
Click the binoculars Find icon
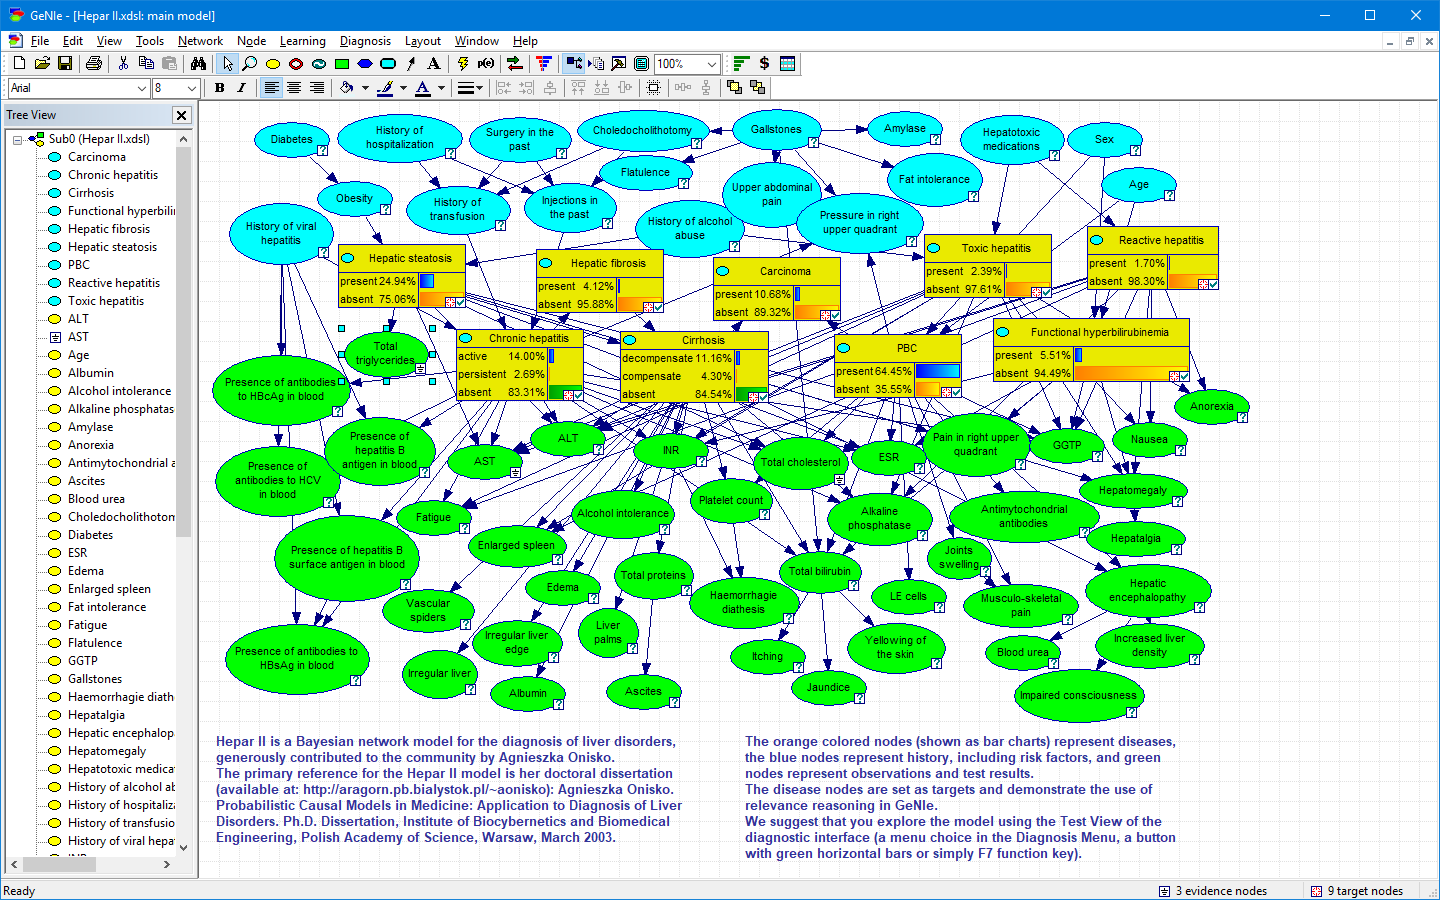click(x=199, y=63)
